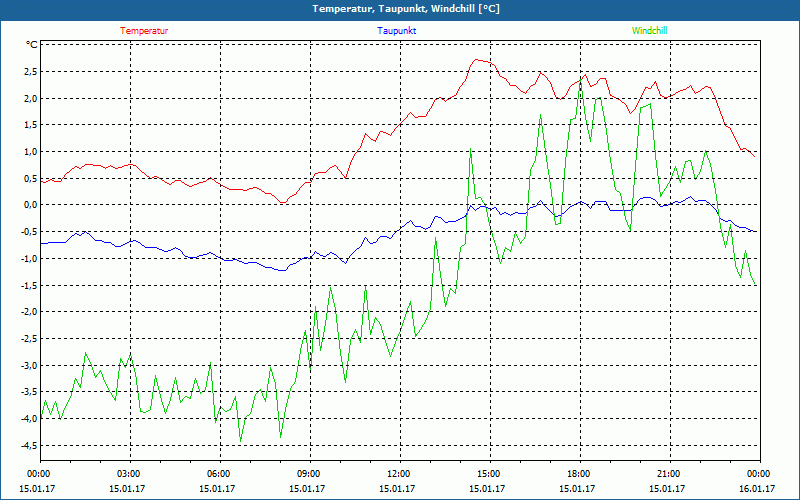This screenshot has width=800, height=500.
Task: Click the '03:00' time label
Action: (131, 474)
